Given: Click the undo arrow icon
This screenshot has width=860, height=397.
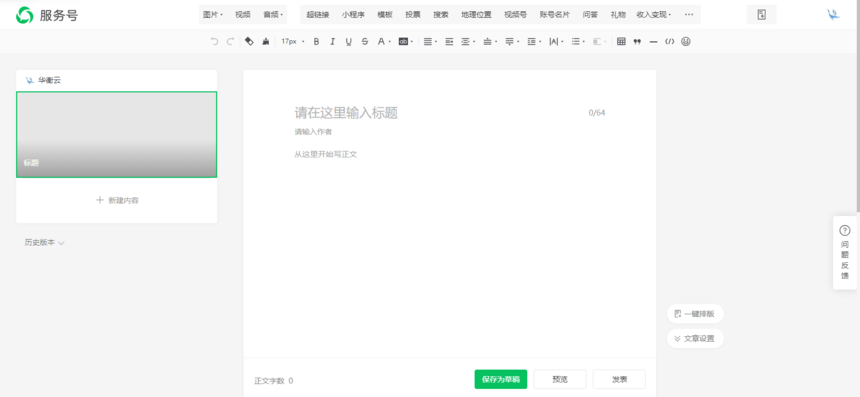Looking at the screenshot, I should [214, 42].
